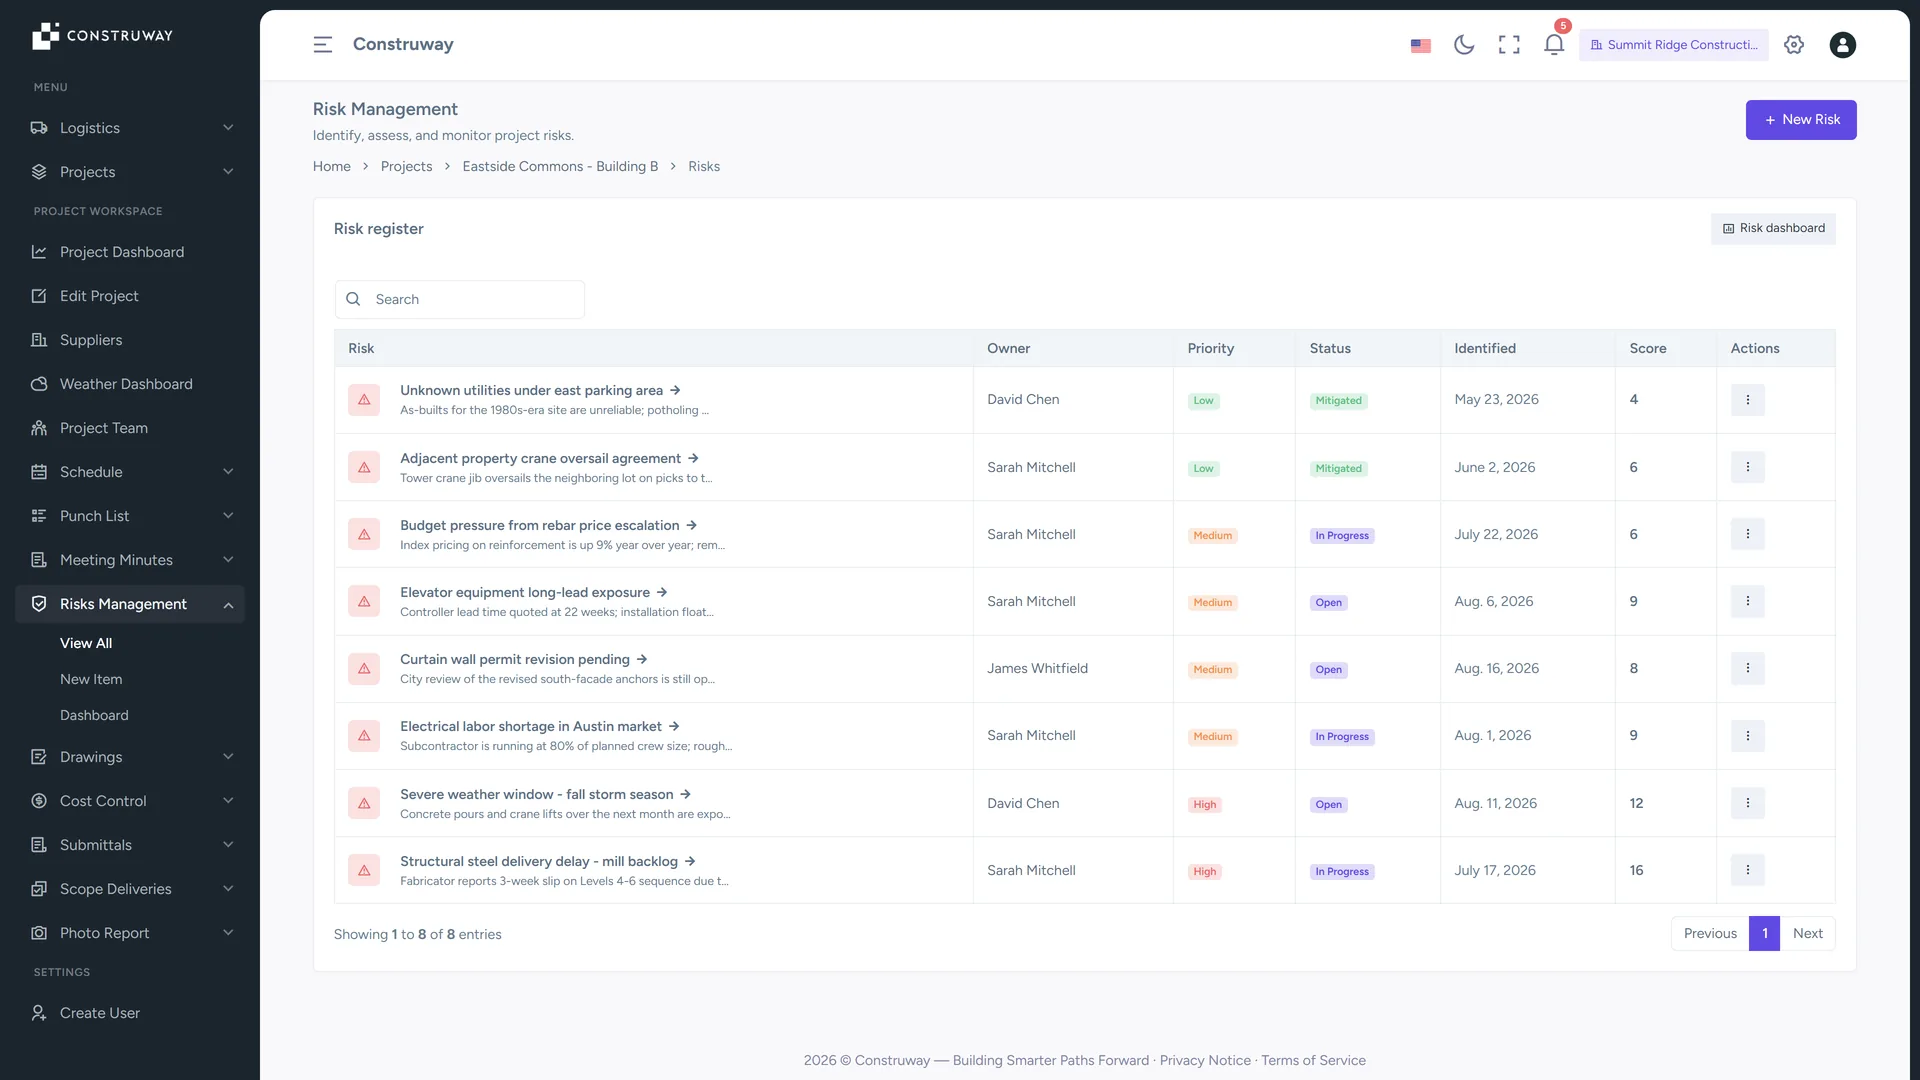Viewport: 1920px width, 1080px height.
Task: Open actions menu for Budget pressure rebar risk
Action: point(1747,534)
